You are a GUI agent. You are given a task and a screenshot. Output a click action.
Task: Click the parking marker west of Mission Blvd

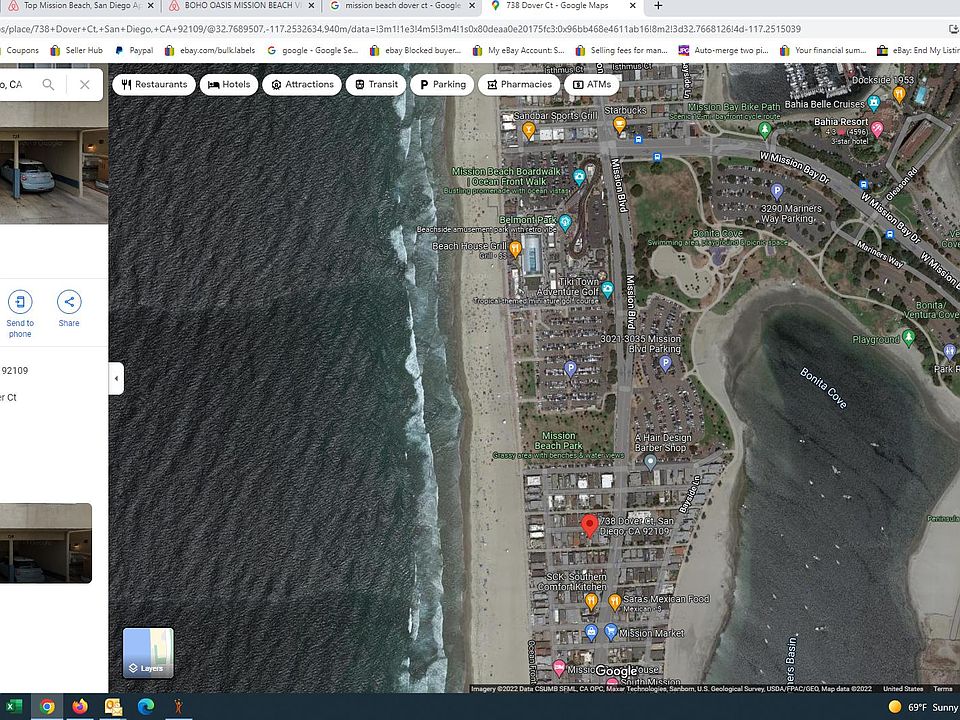pyautogui.click(x=569, y=369)
